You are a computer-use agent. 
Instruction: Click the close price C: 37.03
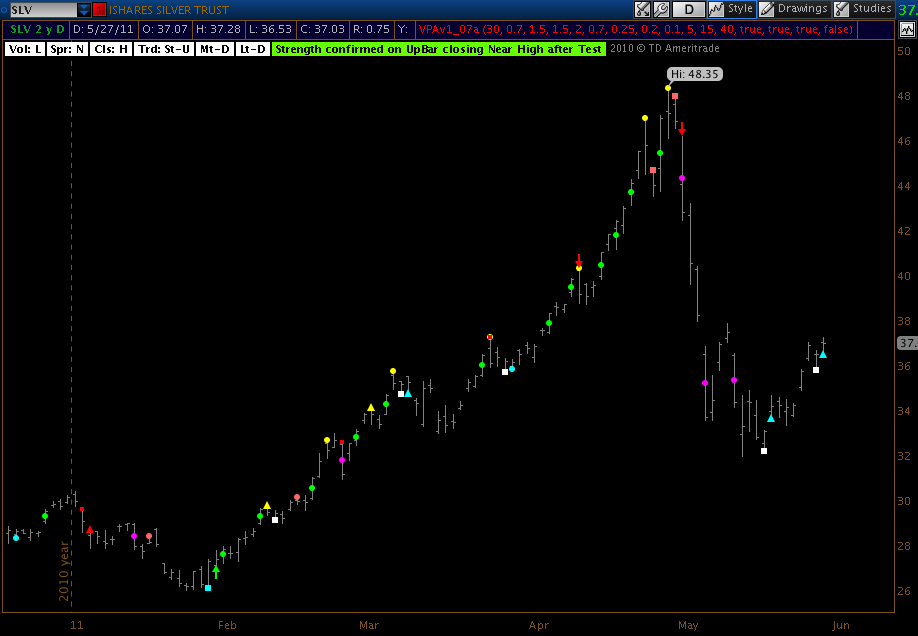[322, 29]
